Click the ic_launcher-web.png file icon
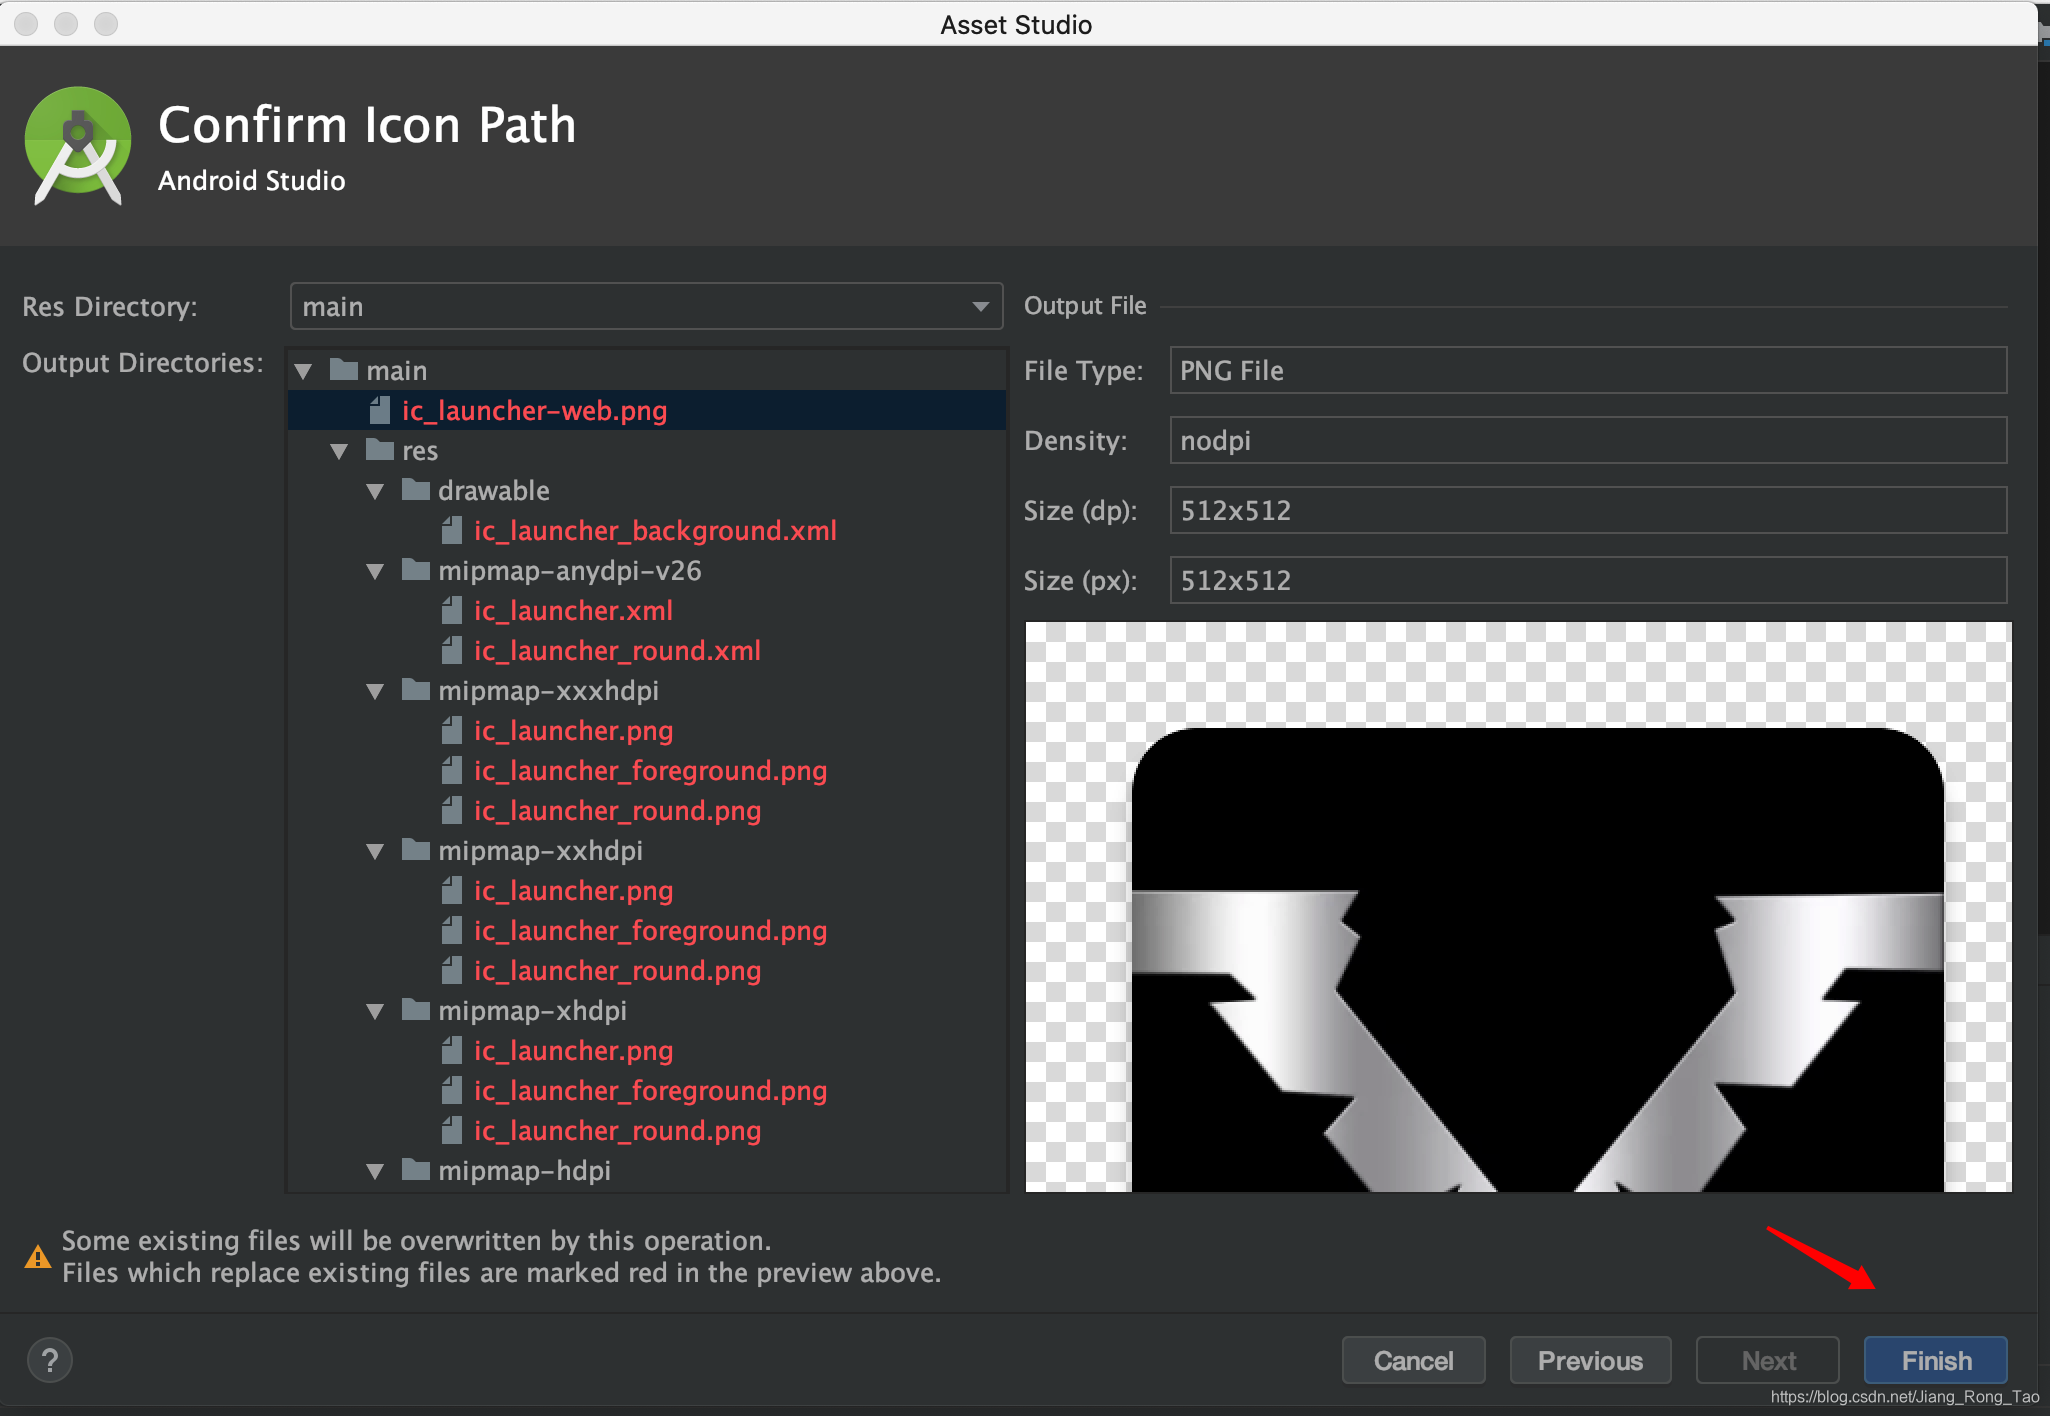This screenshot has width=2050, height=1416. (379, 411)
